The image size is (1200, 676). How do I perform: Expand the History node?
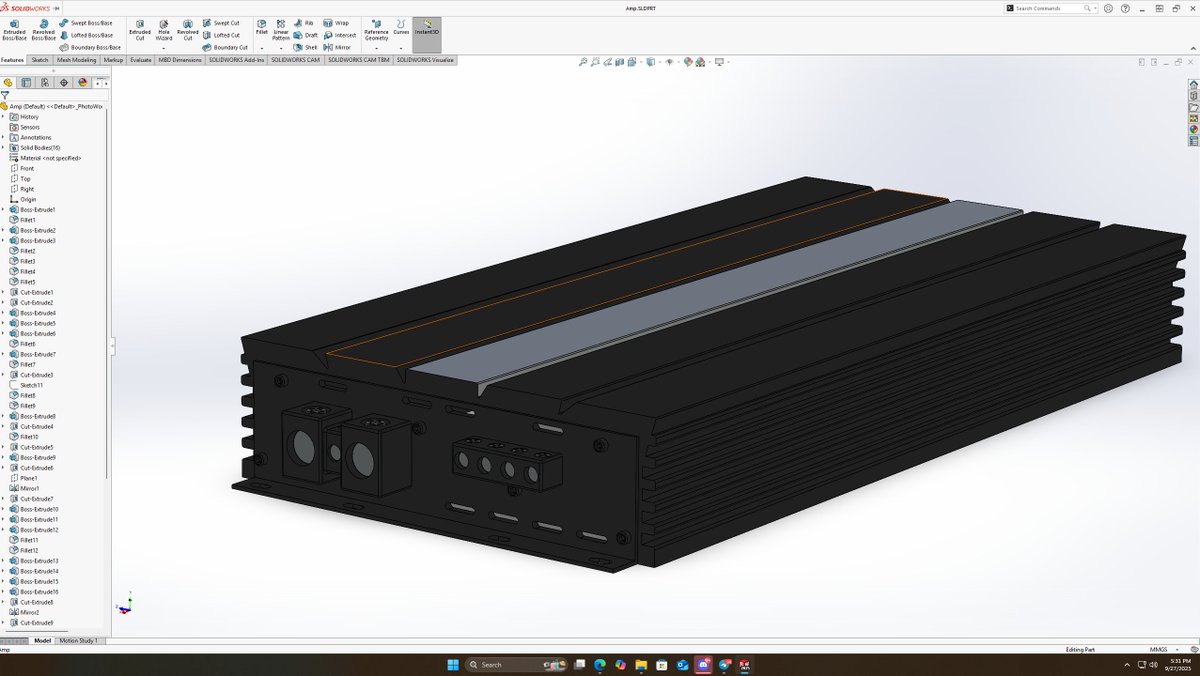(x=3, y=117)
